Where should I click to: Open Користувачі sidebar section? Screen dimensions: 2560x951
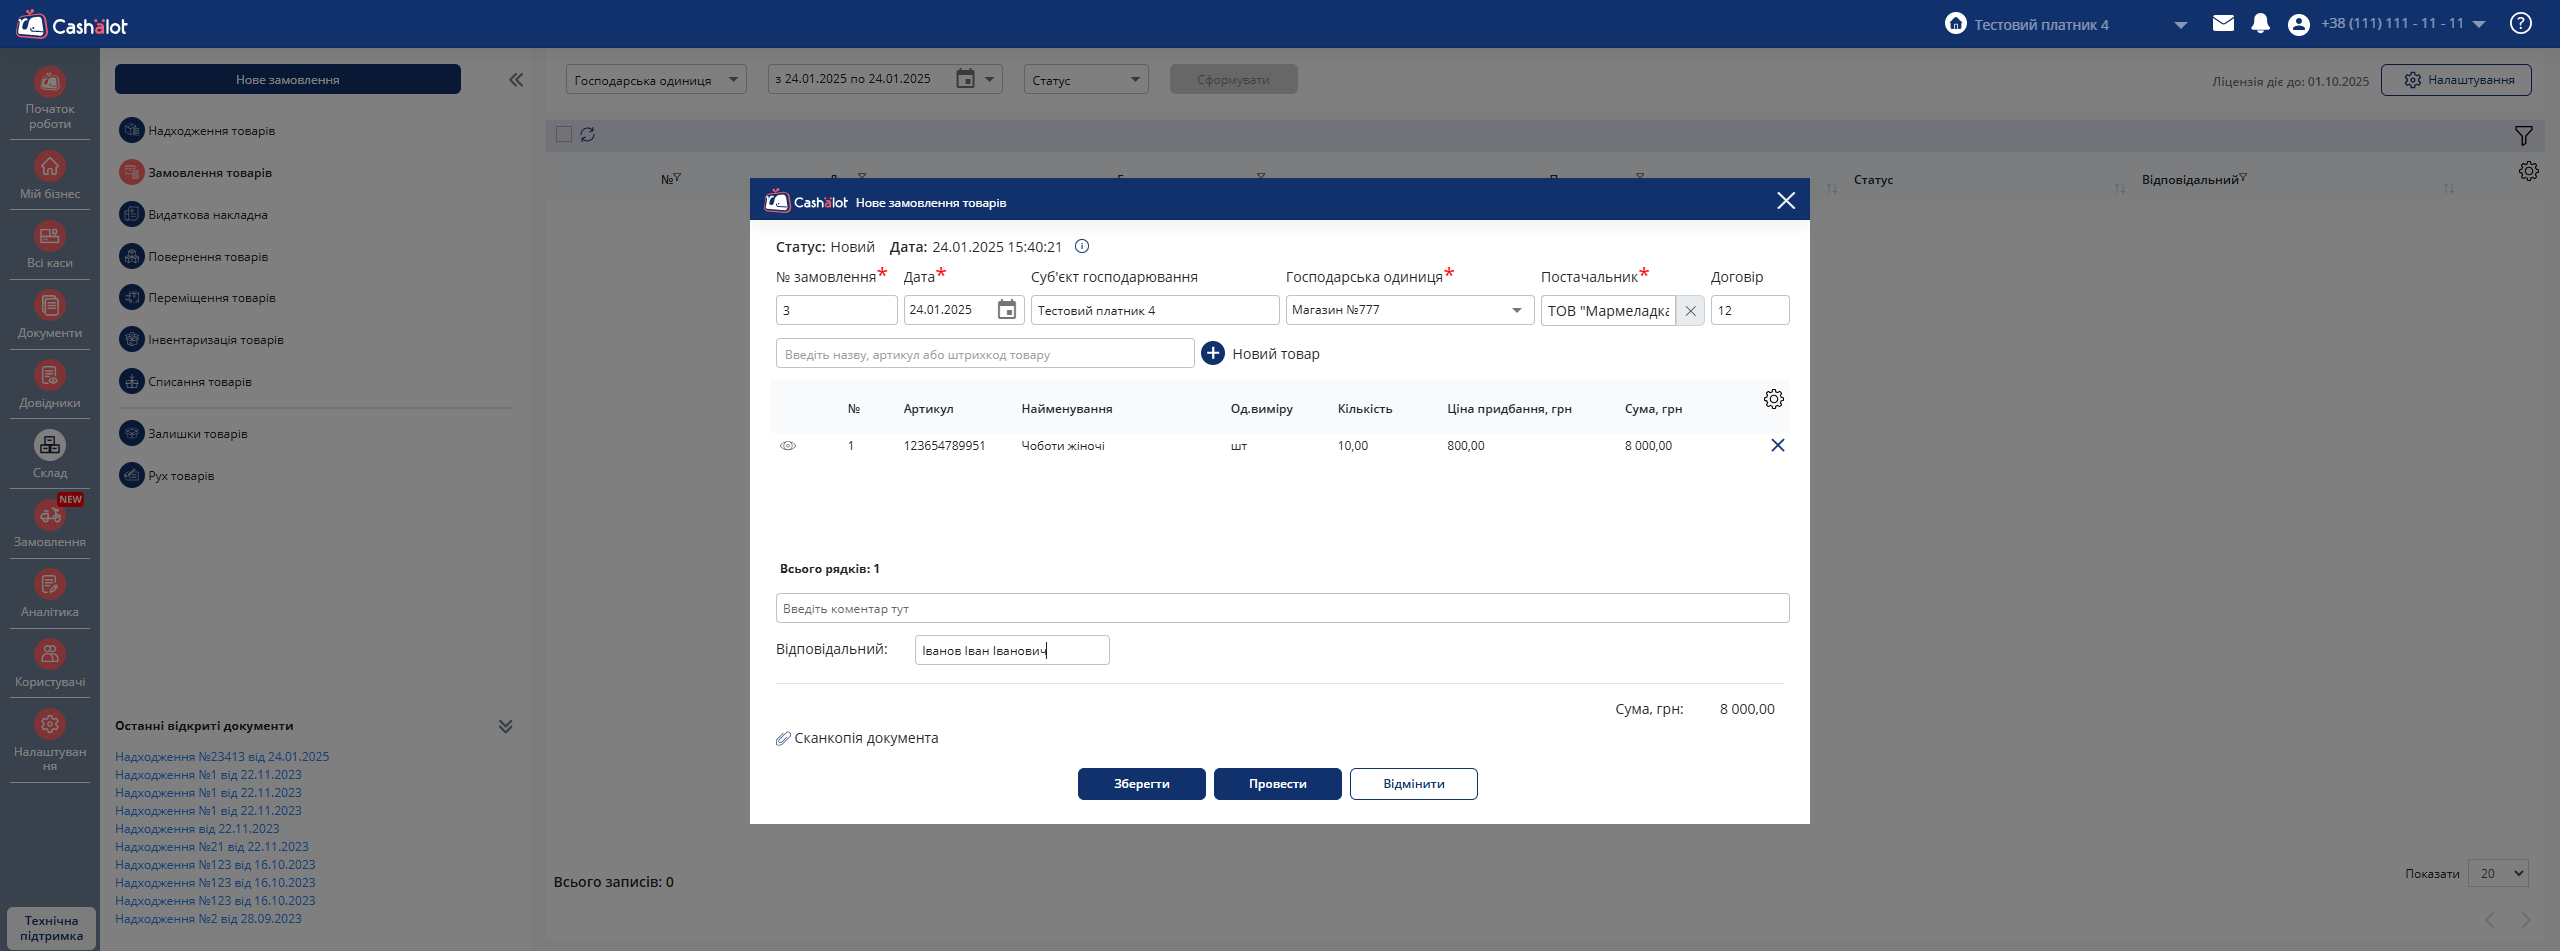(50, 664)
